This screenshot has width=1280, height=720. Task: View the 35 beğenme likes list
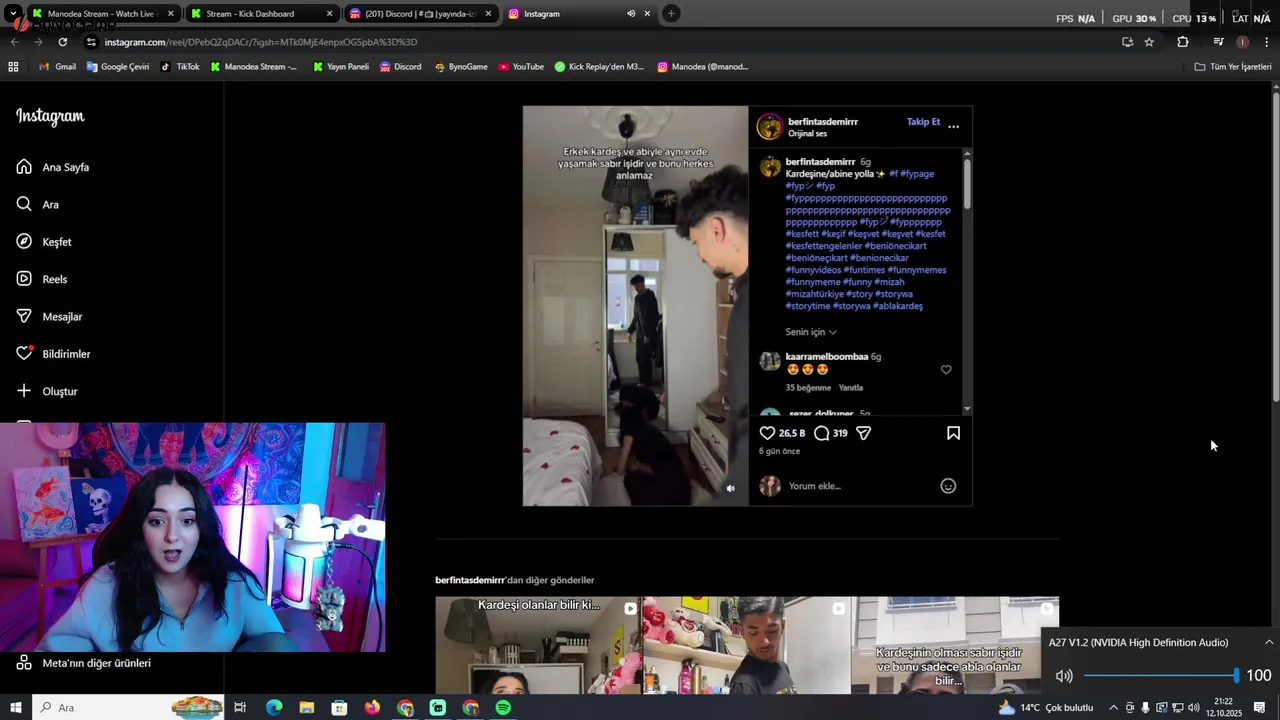click(x=808, y=388)
